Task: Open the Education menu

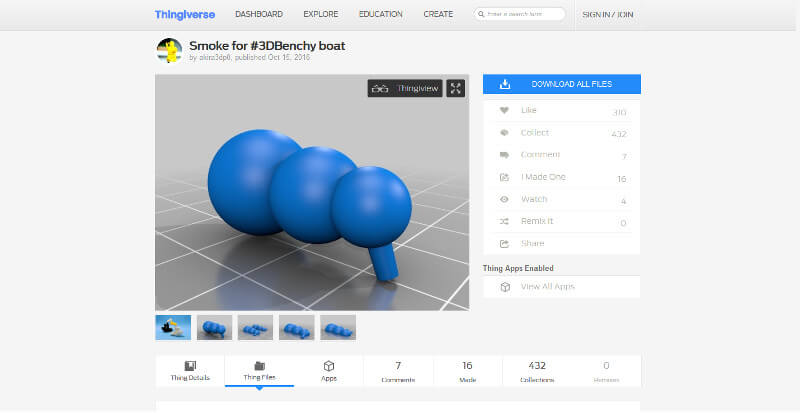Action: 380,14
